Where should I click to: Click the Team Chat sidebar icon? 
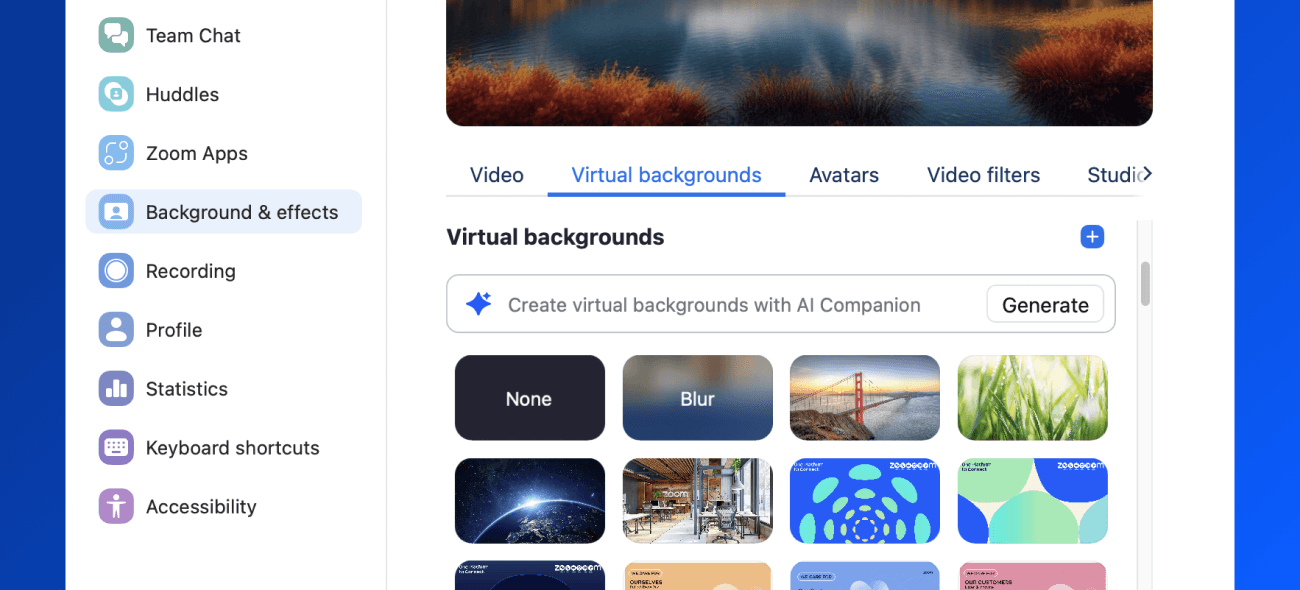point(116,35)
